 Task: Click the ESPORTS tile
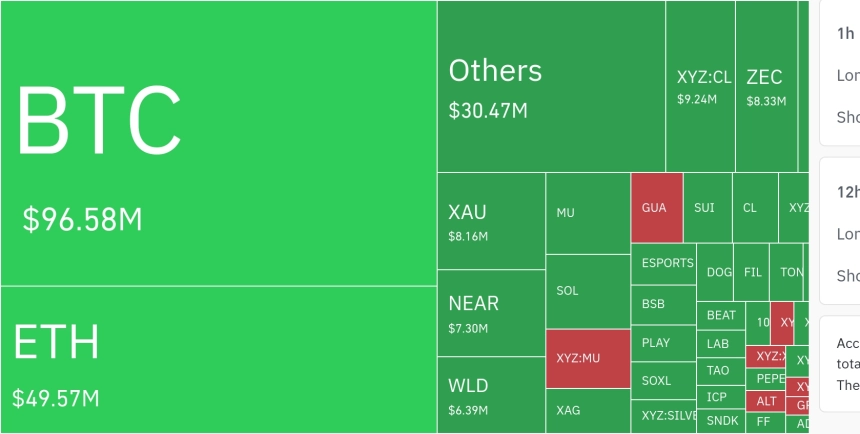[664, 264]
